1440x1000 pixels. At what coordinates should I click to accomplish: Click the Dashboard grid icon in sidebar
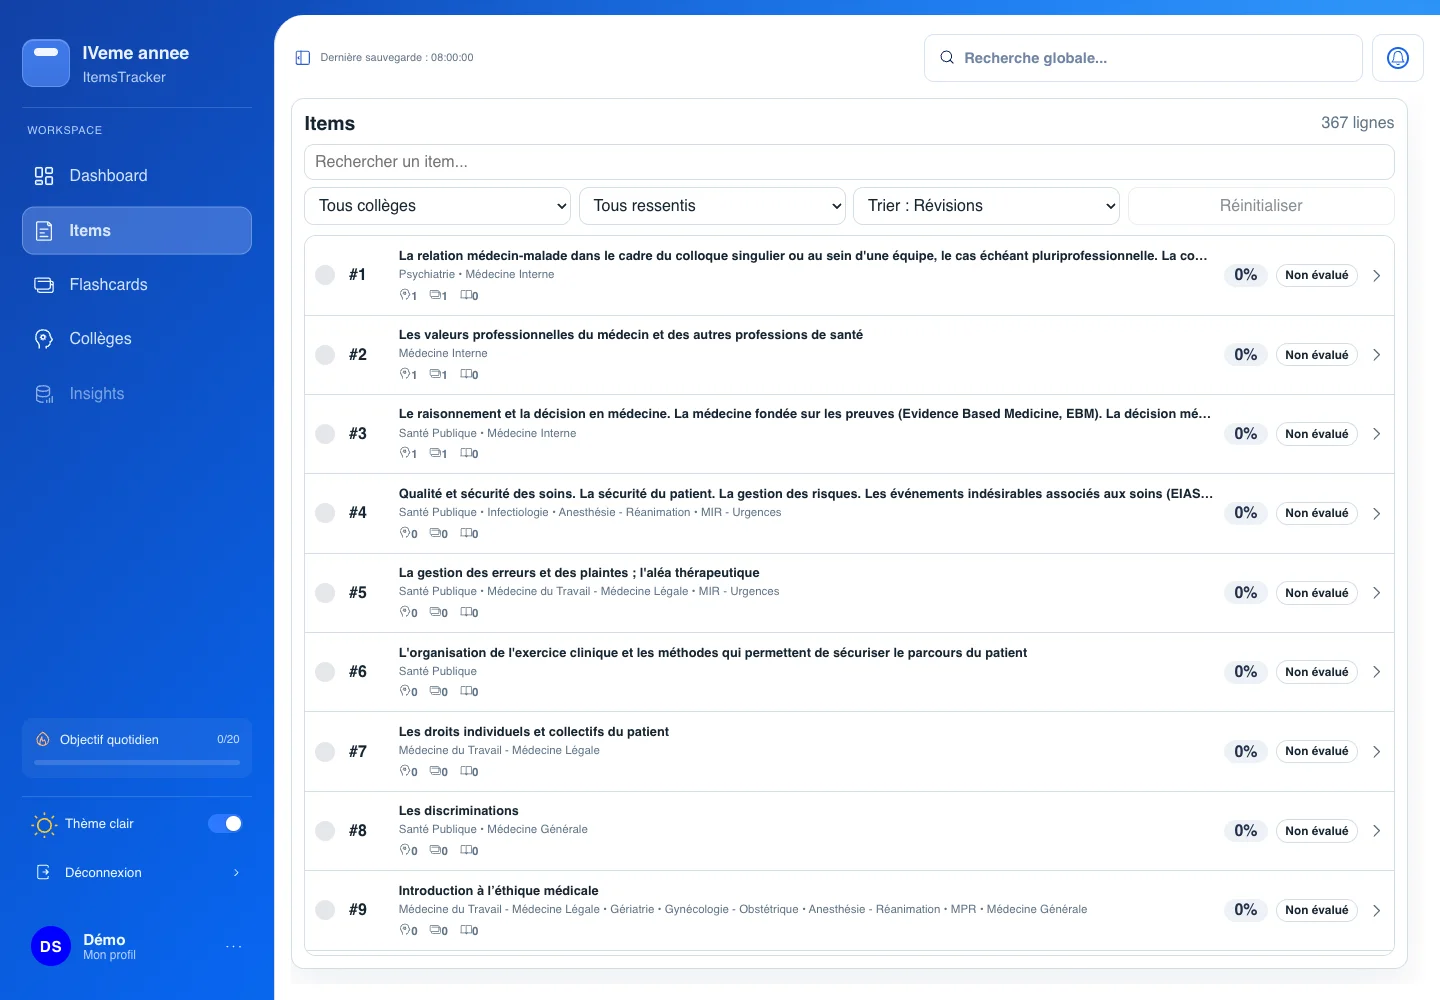click(44, 176)
